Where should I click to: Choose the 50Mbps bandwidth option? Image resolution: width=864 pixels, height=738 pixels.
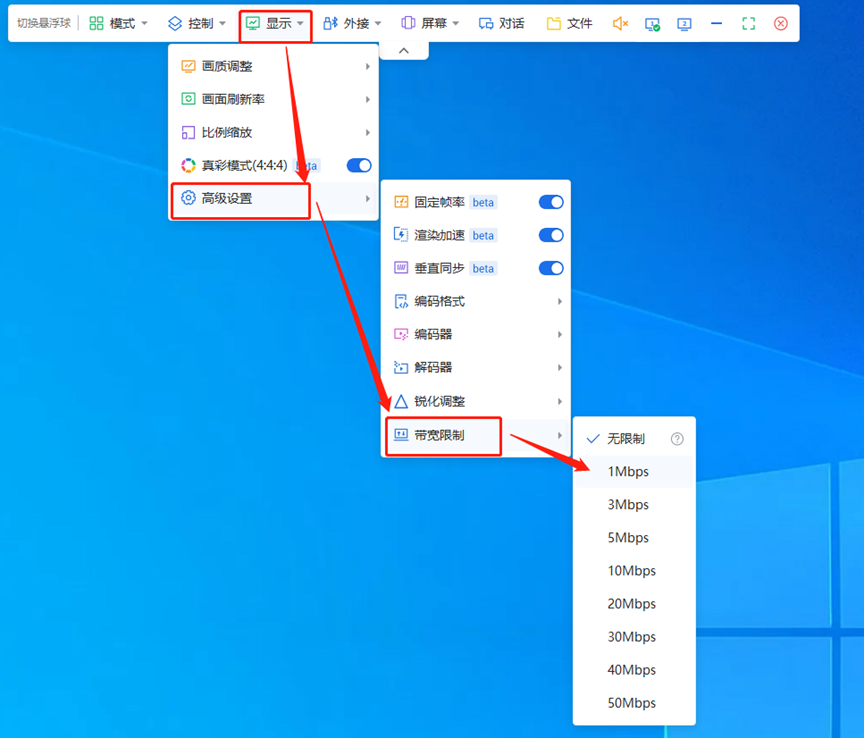click(631, 703)
